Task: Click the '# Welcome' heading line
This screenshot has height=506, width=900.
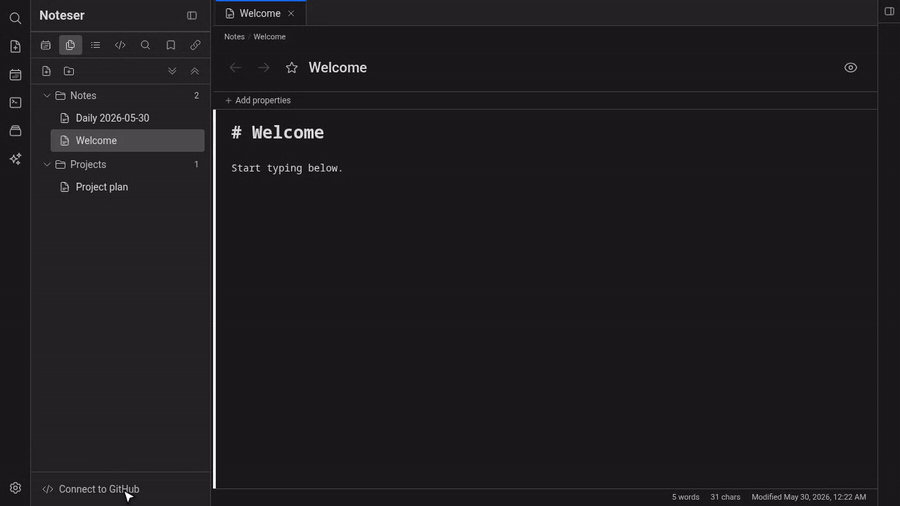Action: coord(277,133)
